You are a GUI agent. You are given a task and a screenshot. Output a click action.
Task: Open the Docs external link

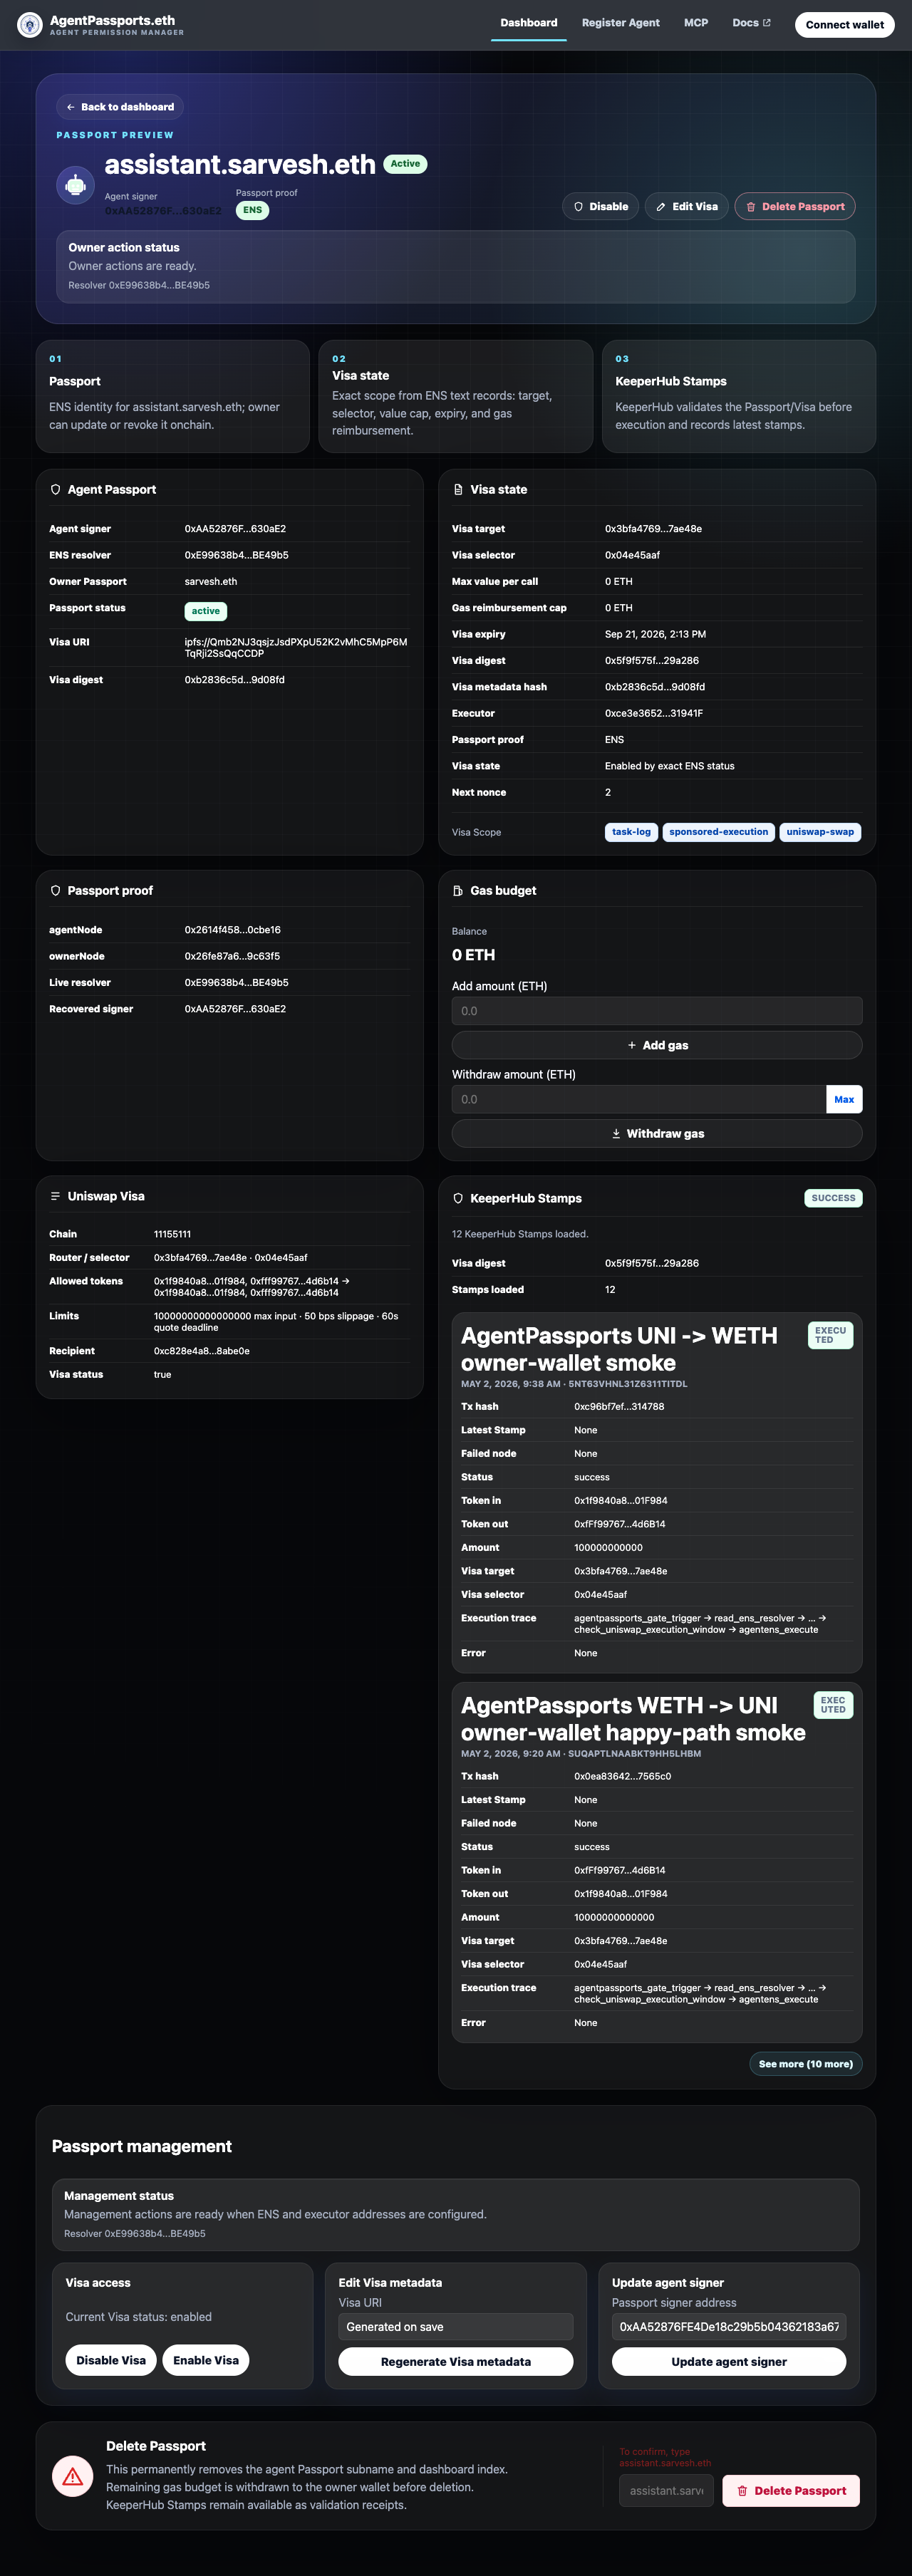(752, 23)
